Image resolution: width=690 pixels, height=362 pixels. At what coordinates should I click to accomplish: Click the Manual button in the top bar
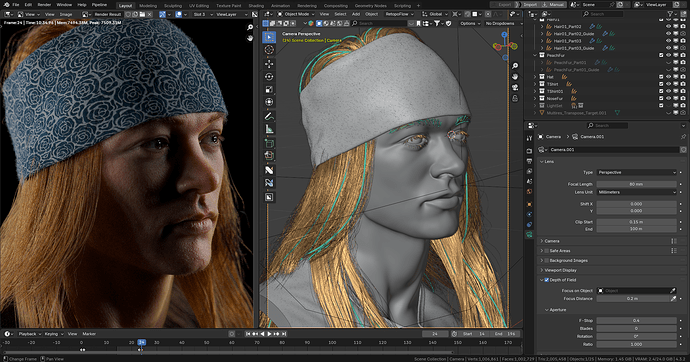(x=554, y=4)
